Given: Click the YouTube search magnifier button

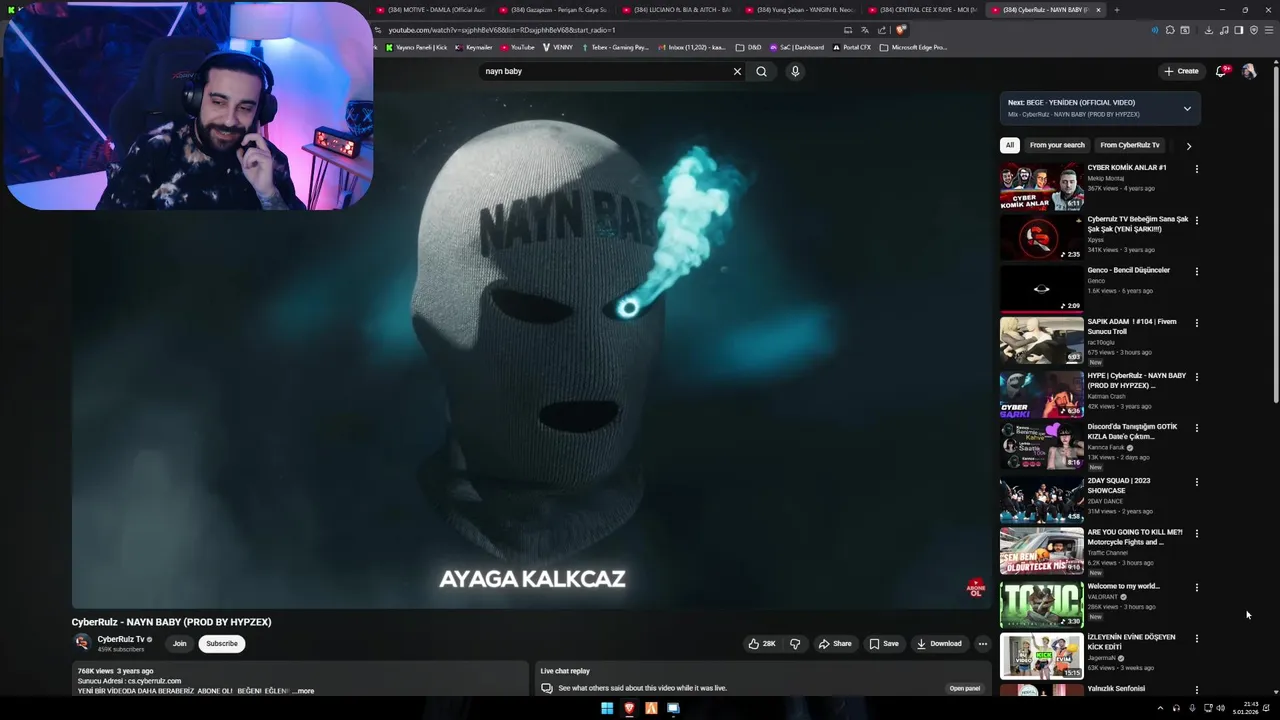Looking at the screenshot, I should click(761, 71).
